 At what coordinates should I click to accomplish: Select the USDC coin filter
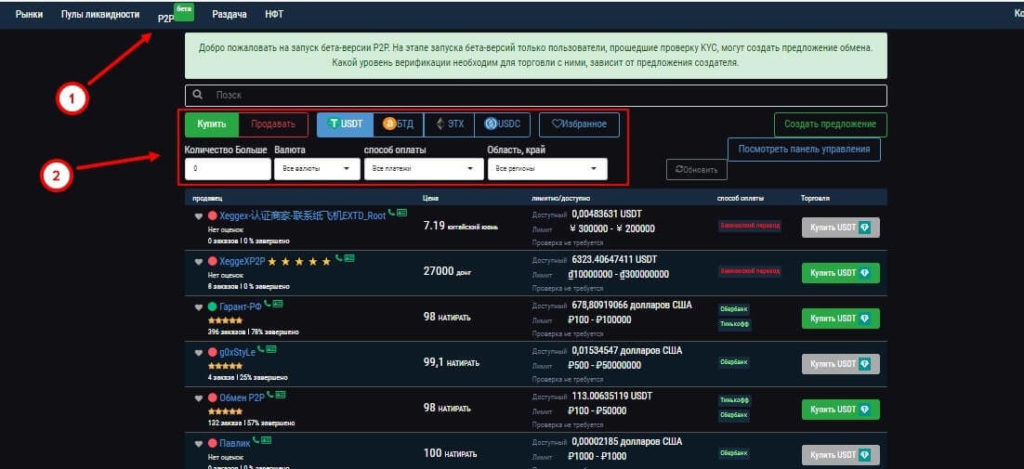pos(505,124)
